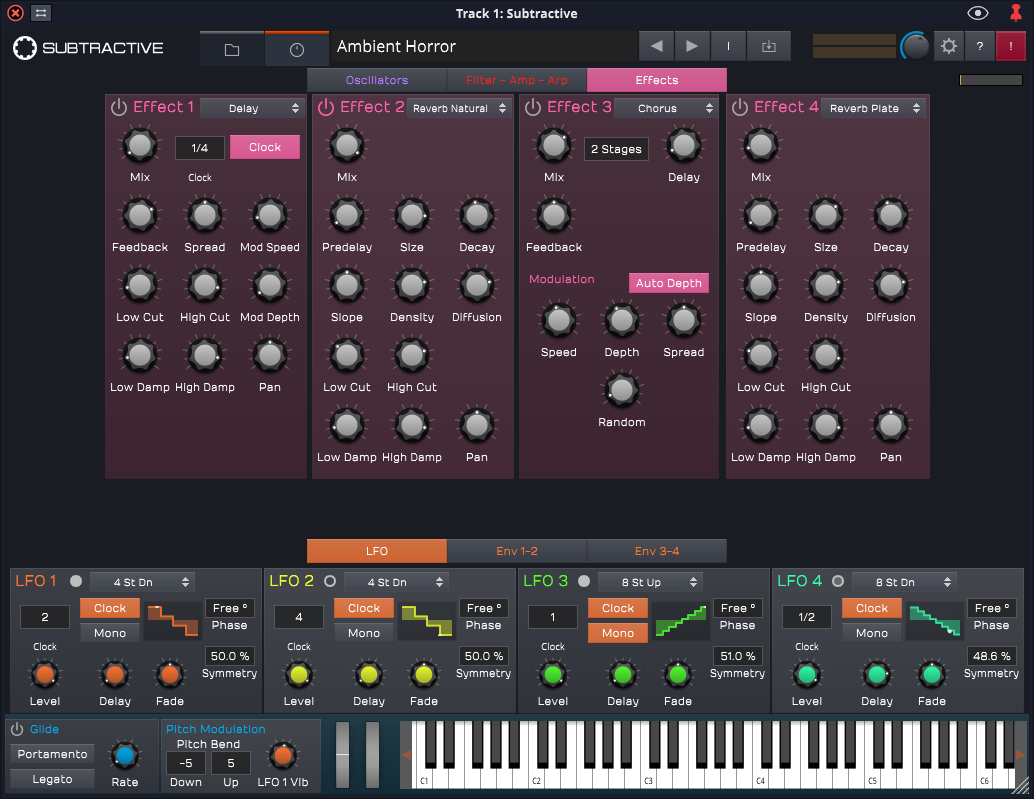Click the Ambient Horror preset name field
This screenshot has height=799, width=1034.
pyautogui.click(x=483, y=46)
